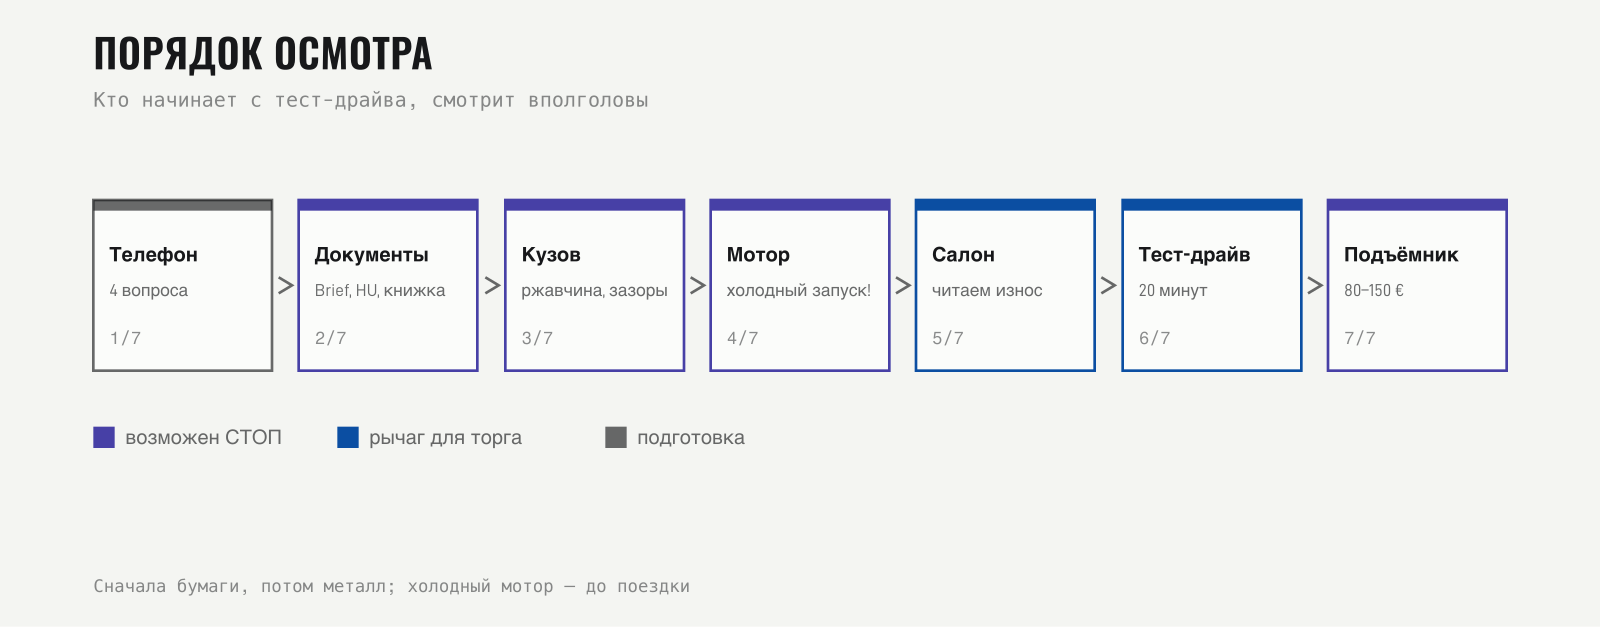
Task: Click the 'читаем износ' subtitle
Action: coord(987,290)
